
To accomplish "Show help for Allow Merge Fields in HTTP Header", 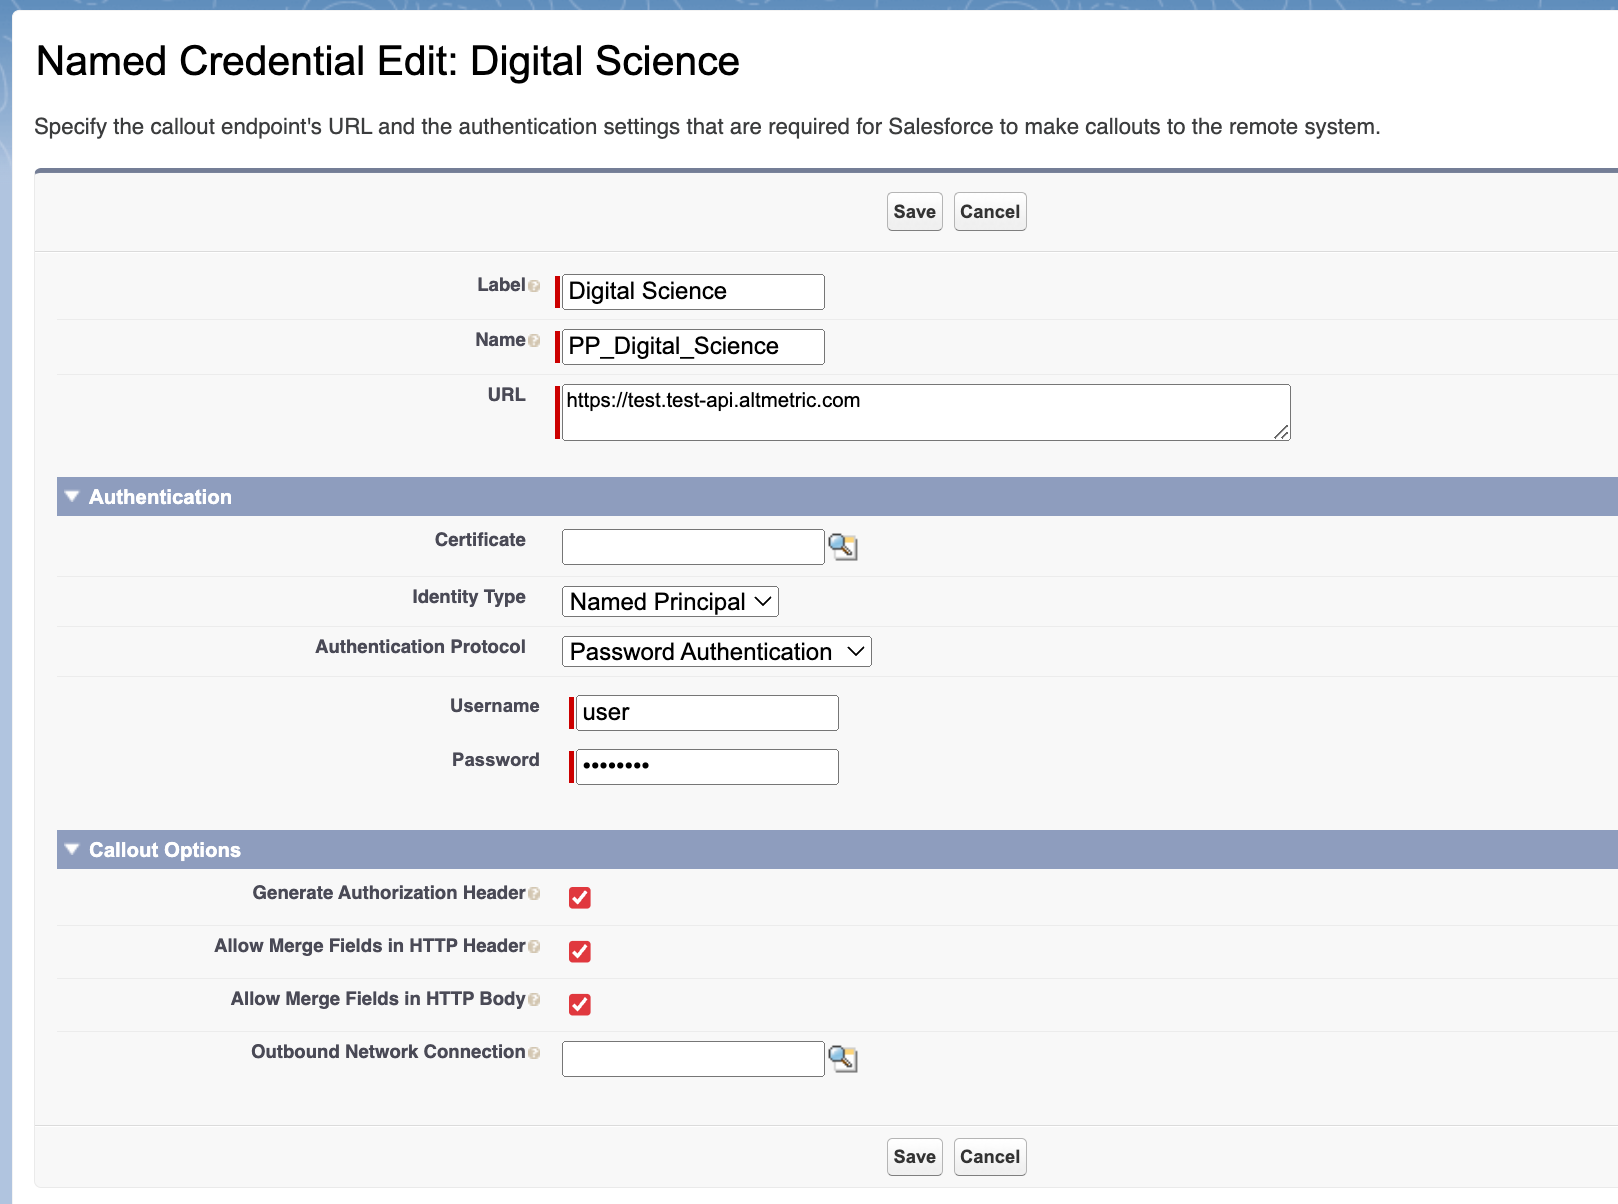I will (x=534, y=947).
